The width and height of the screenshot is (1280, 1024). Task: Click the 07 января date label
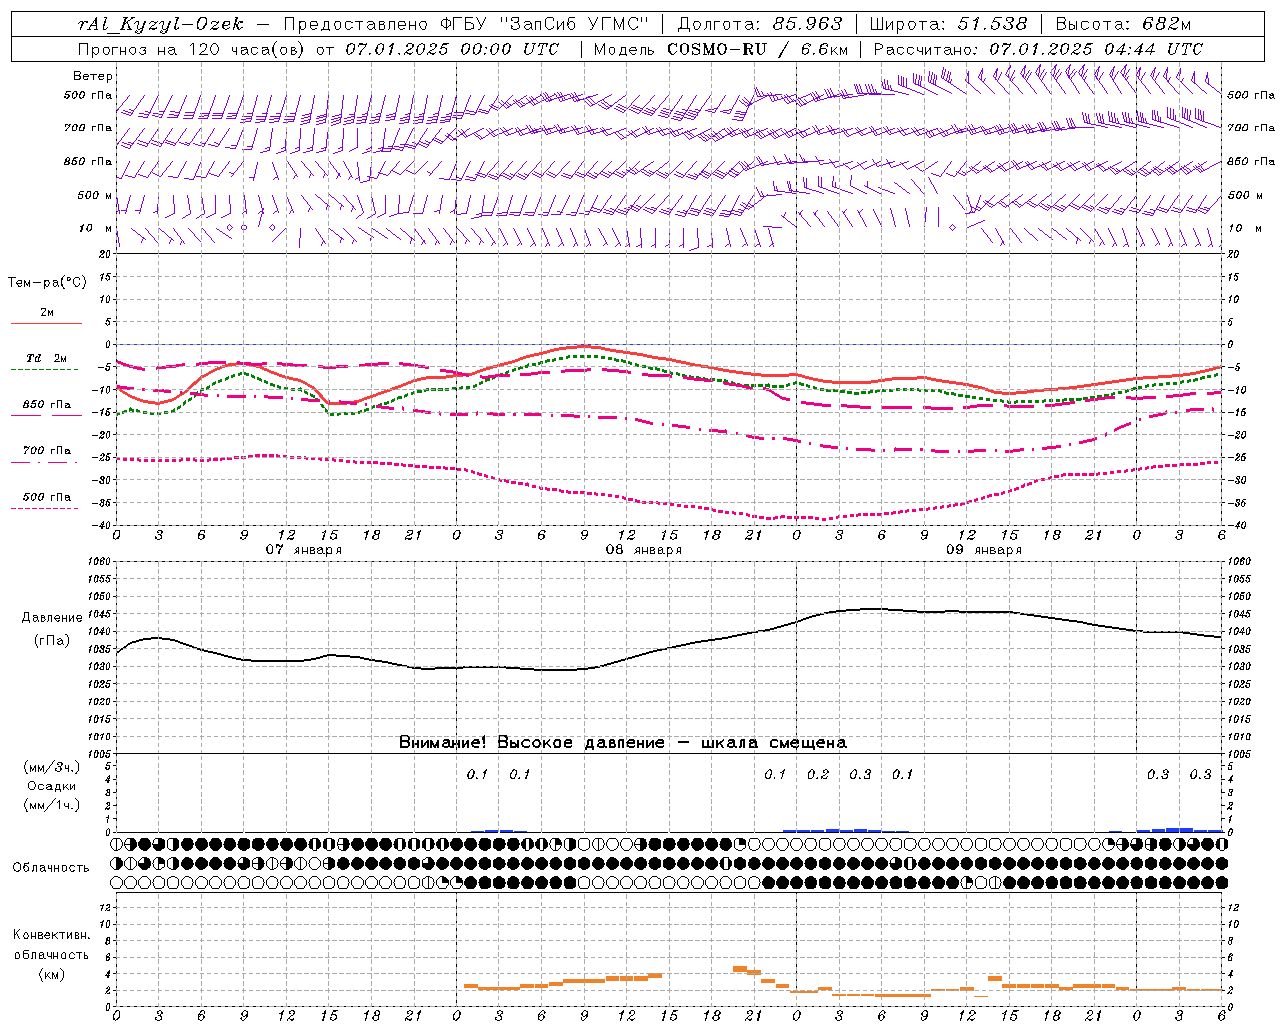303,550
